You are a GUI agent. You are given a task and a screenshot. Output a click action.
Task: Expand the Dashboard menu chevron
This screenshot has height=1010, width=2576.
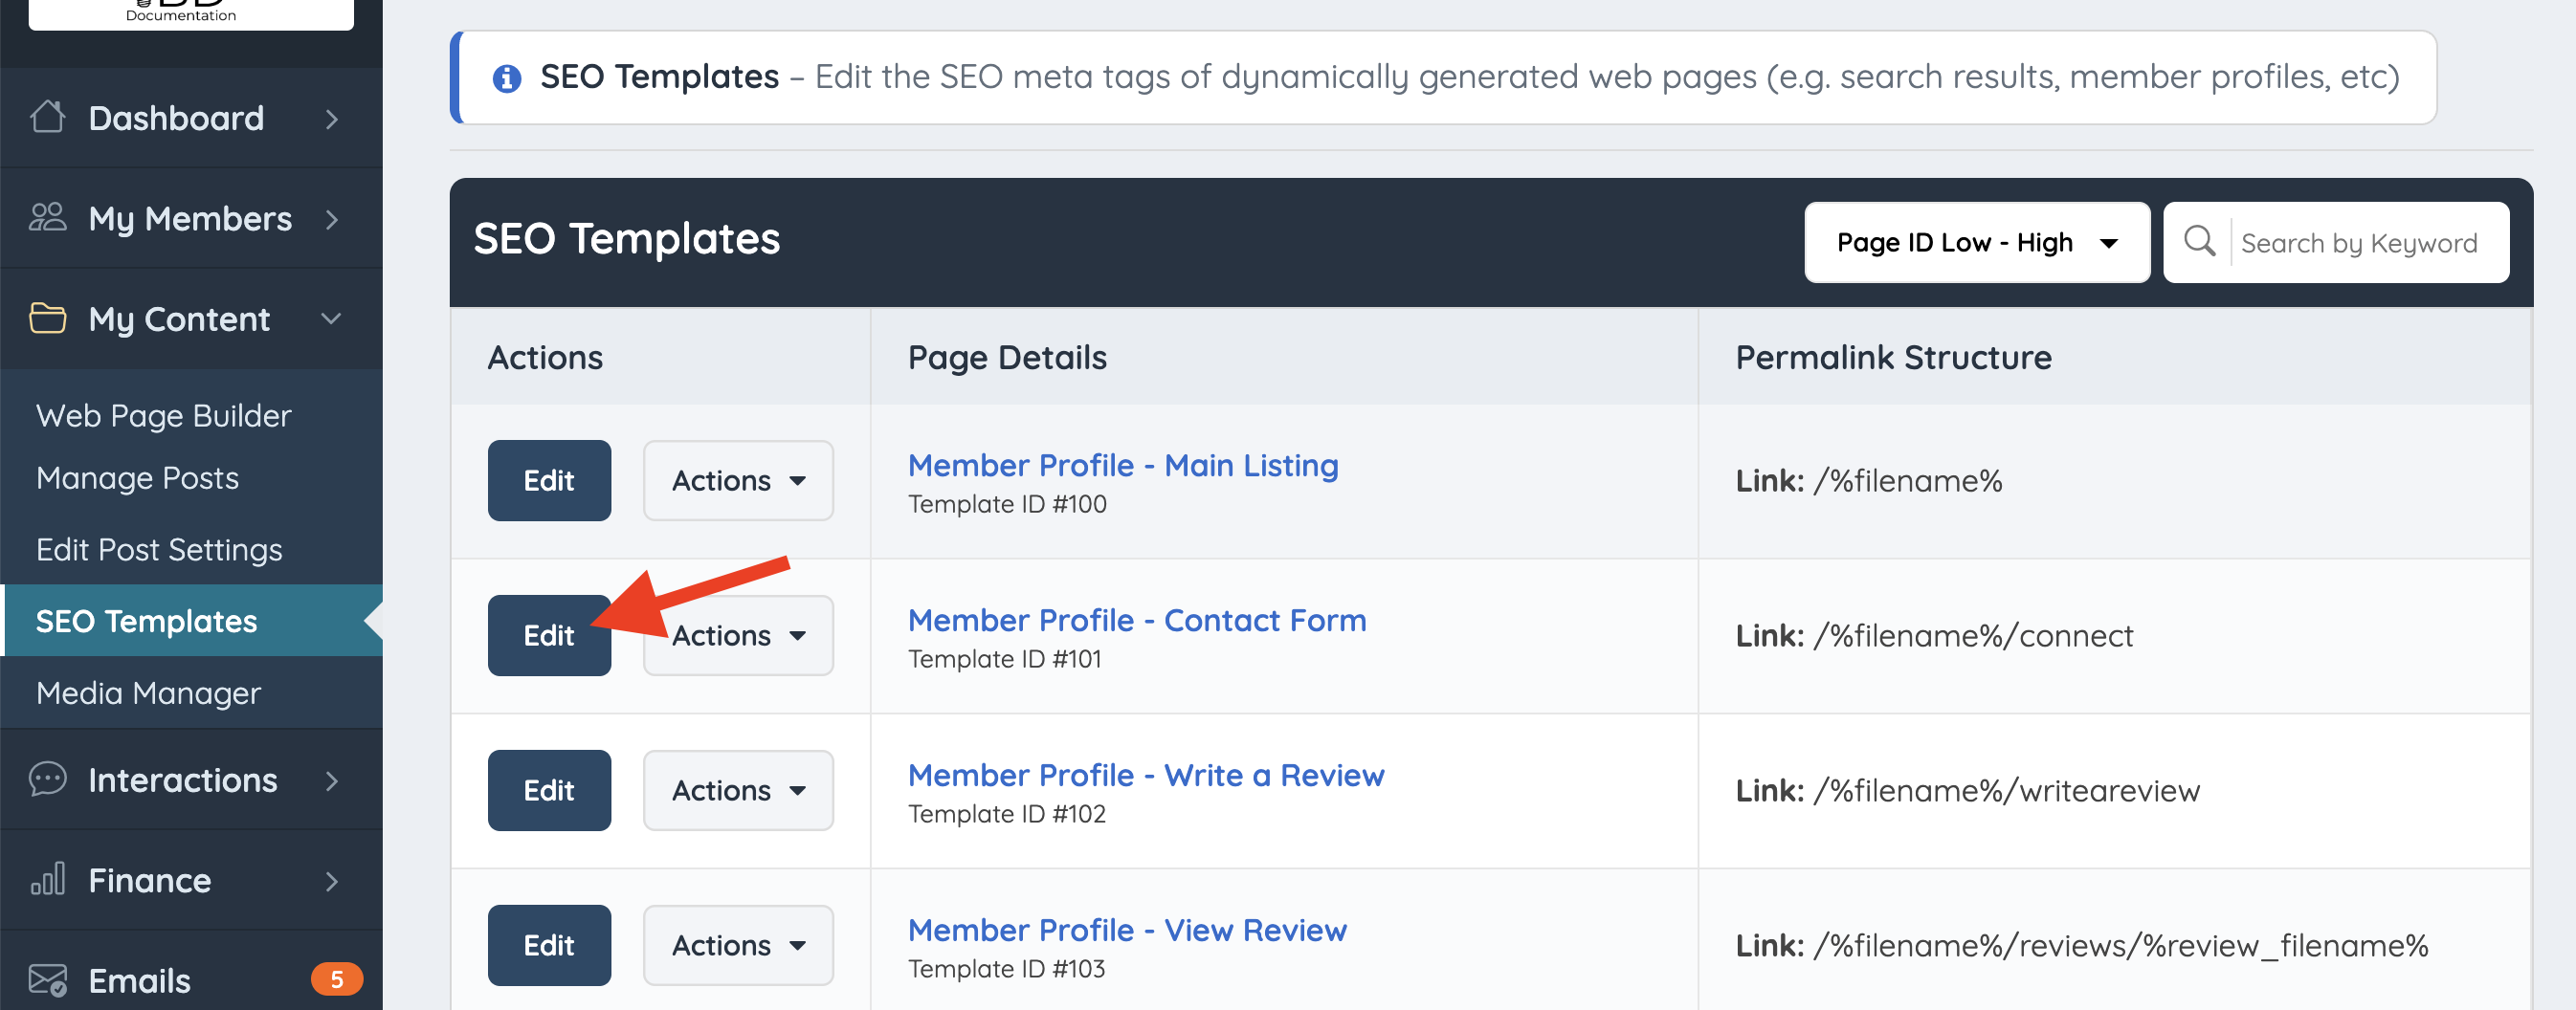tap(332, 119)
